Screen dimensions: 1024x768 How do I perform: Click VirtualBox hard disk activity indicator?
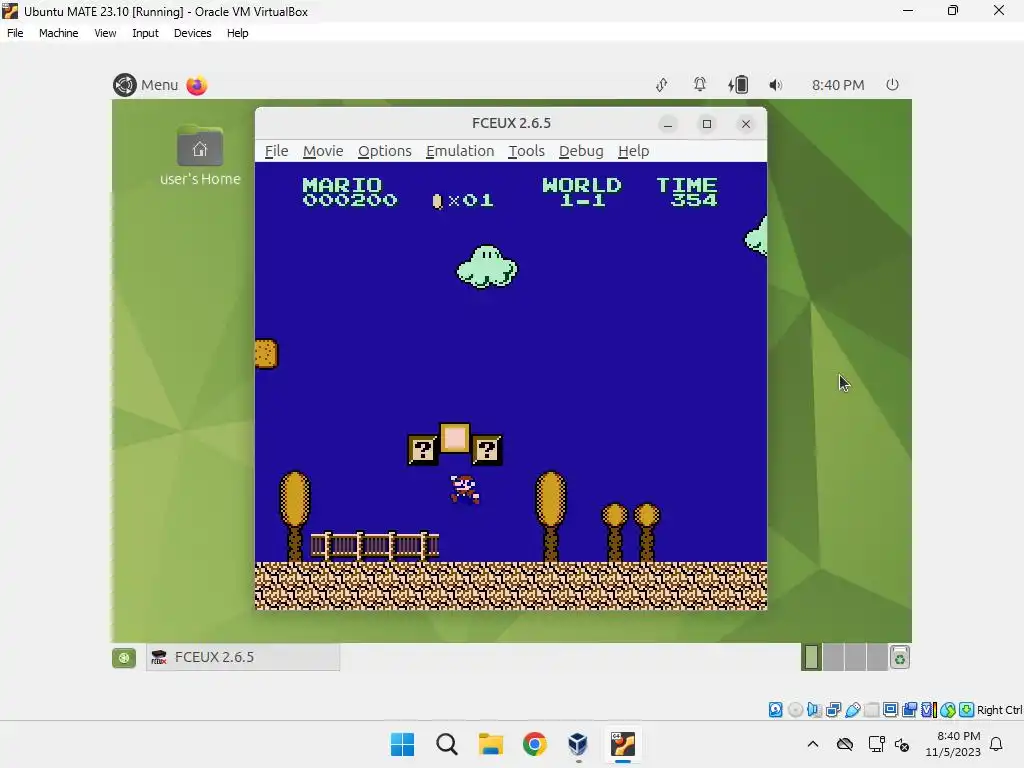[775, 709]
